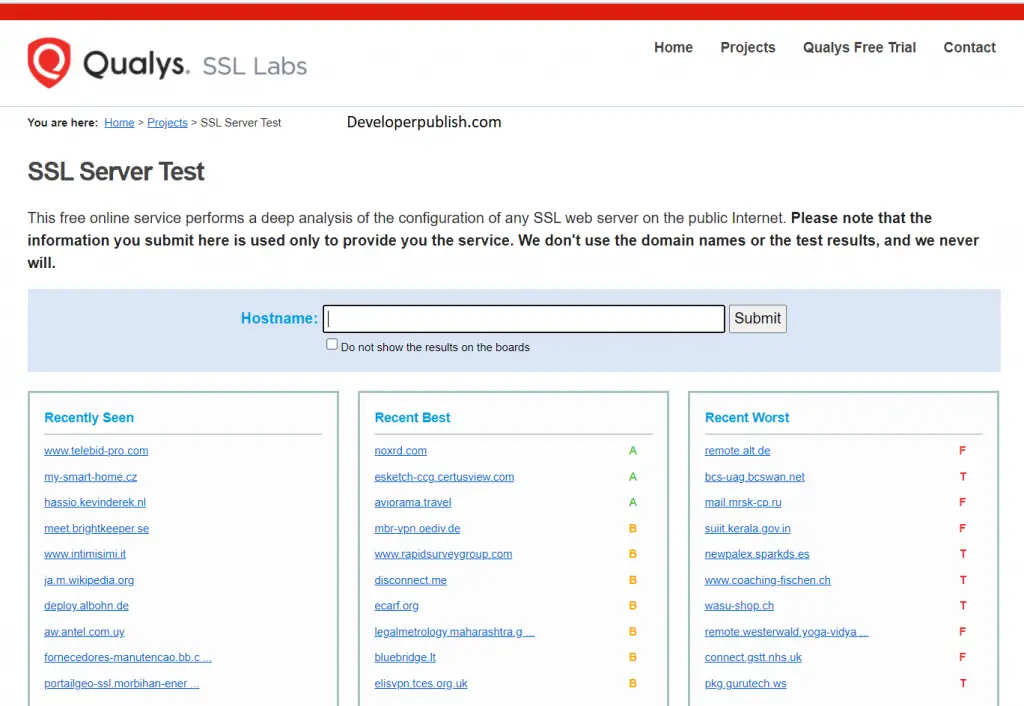Image resolution: width=1024 pixels, height=706 pixels.
Task: Open elisvpn.tces.org.uk link
Action: click(421, 683)
